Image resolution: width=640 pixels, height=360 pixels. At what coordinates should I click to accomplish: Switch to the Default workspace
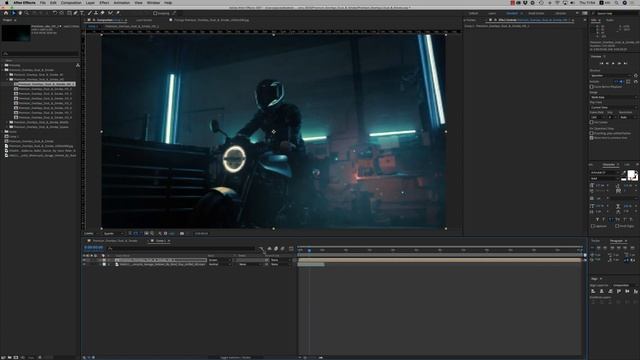click(473, 13)
